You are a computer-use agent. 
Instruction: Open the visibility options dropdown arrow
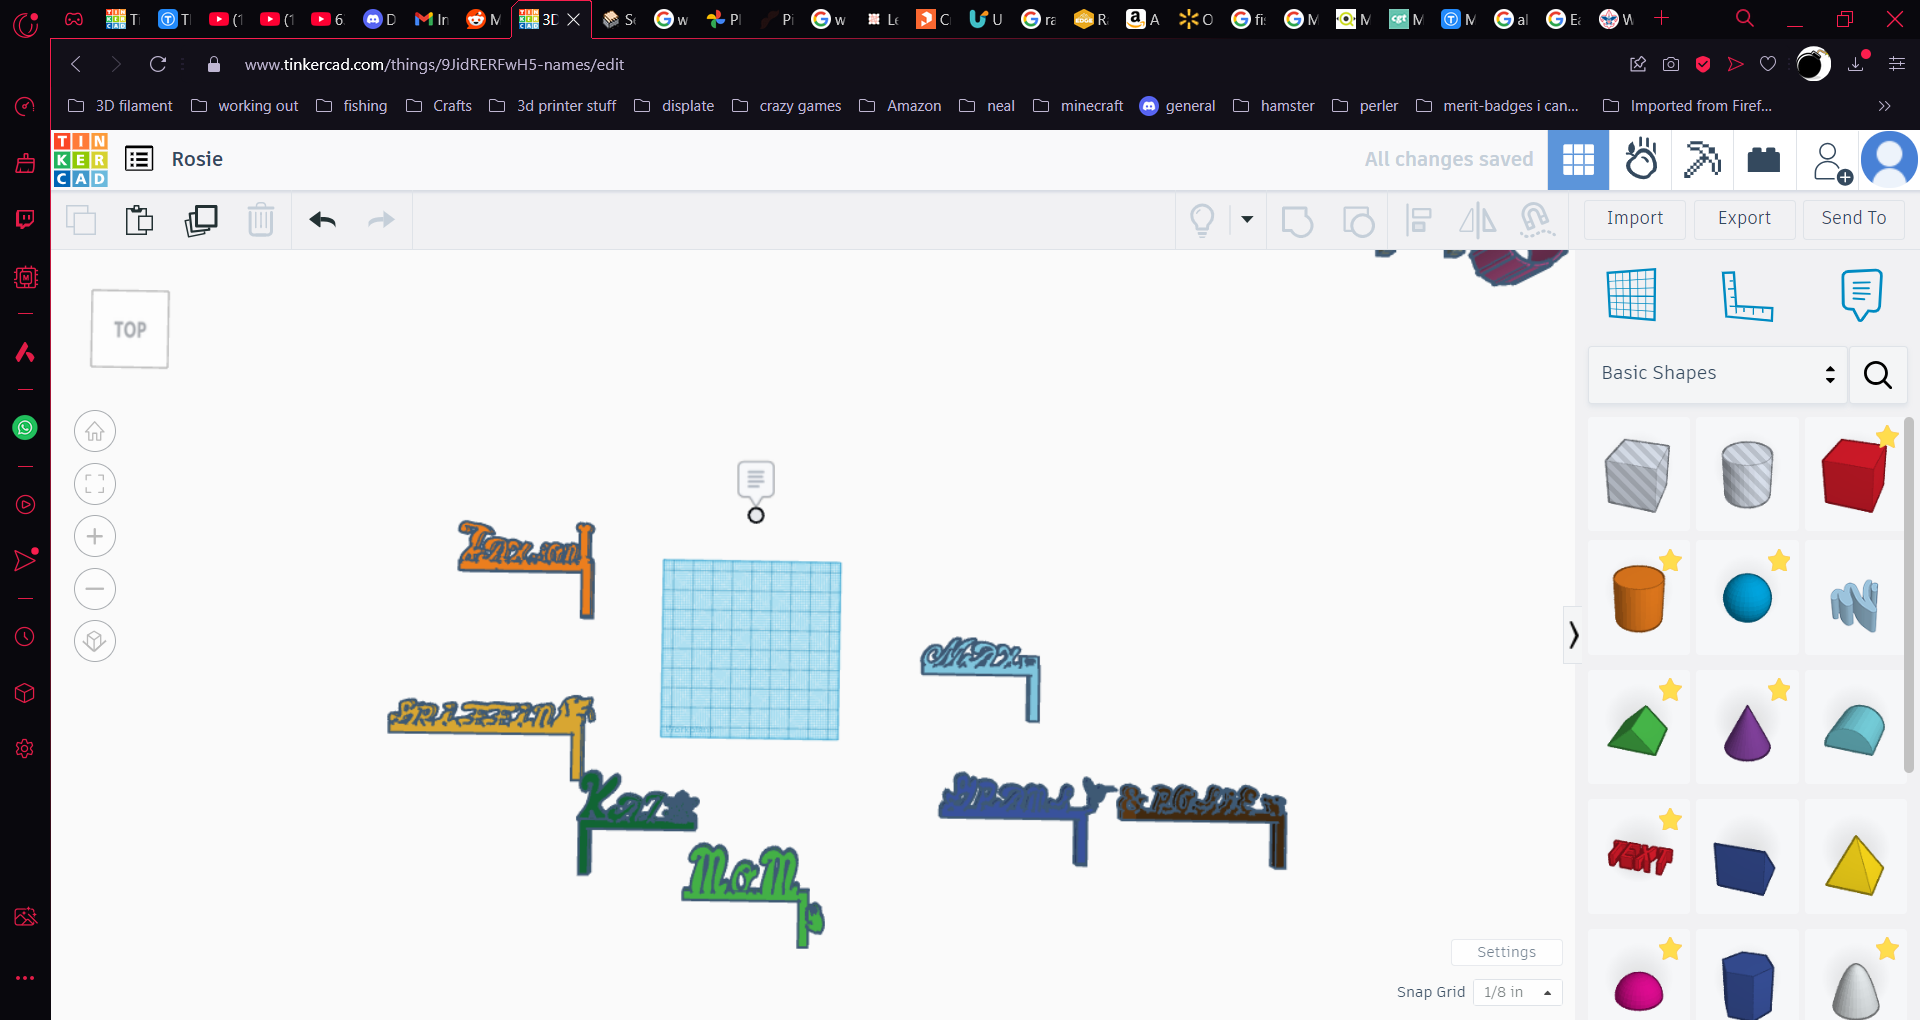pyautogui.click(x=1247, y=220)
